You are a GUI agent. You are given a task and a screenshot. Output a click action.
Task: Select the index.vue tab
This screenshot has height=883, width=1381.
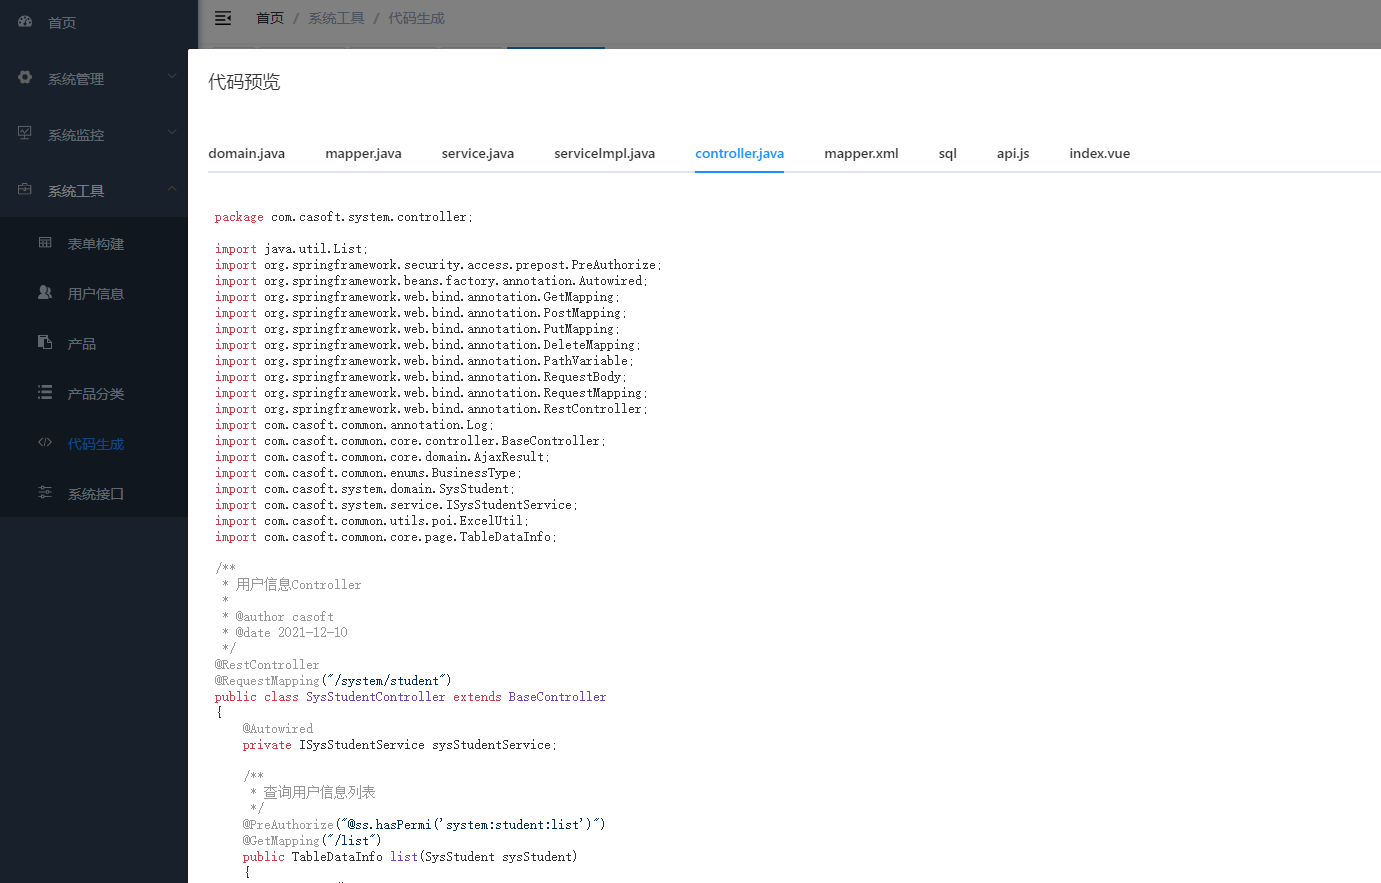click(1099, 153)
